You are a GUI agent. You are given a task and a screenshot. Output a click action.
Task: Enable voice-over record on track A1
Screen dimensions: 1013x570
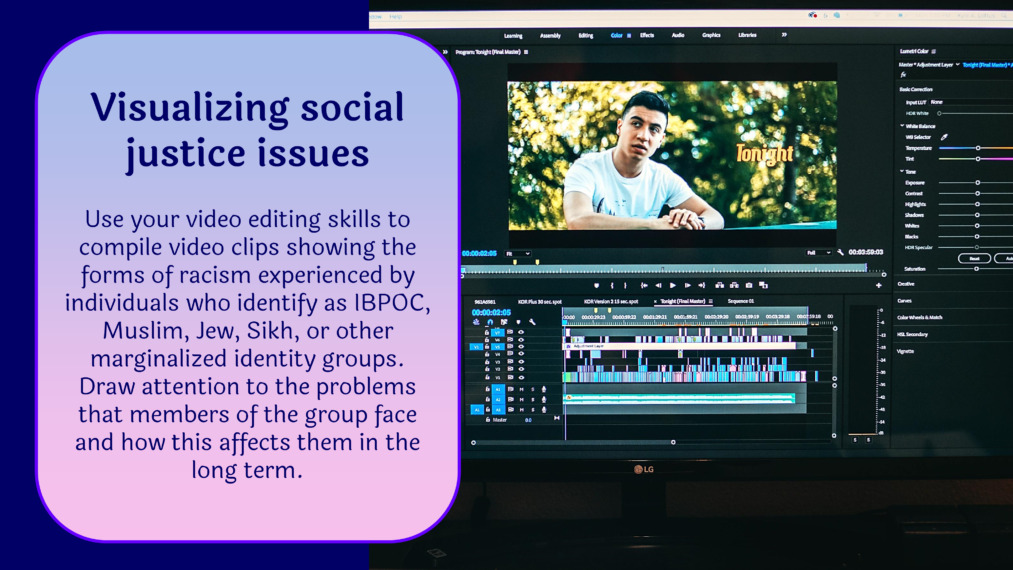tap(544, 389)
